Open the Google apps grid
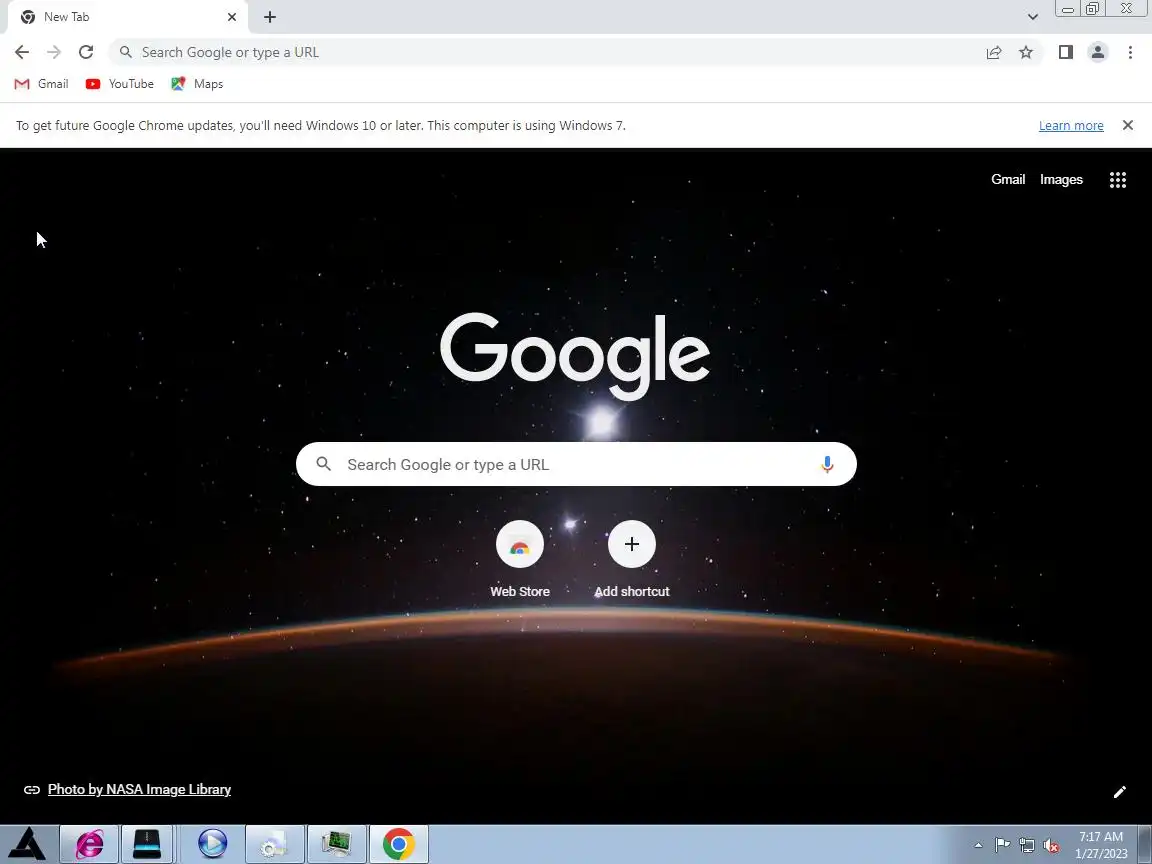1152x864 pixels. click(x=1117, y=180)
